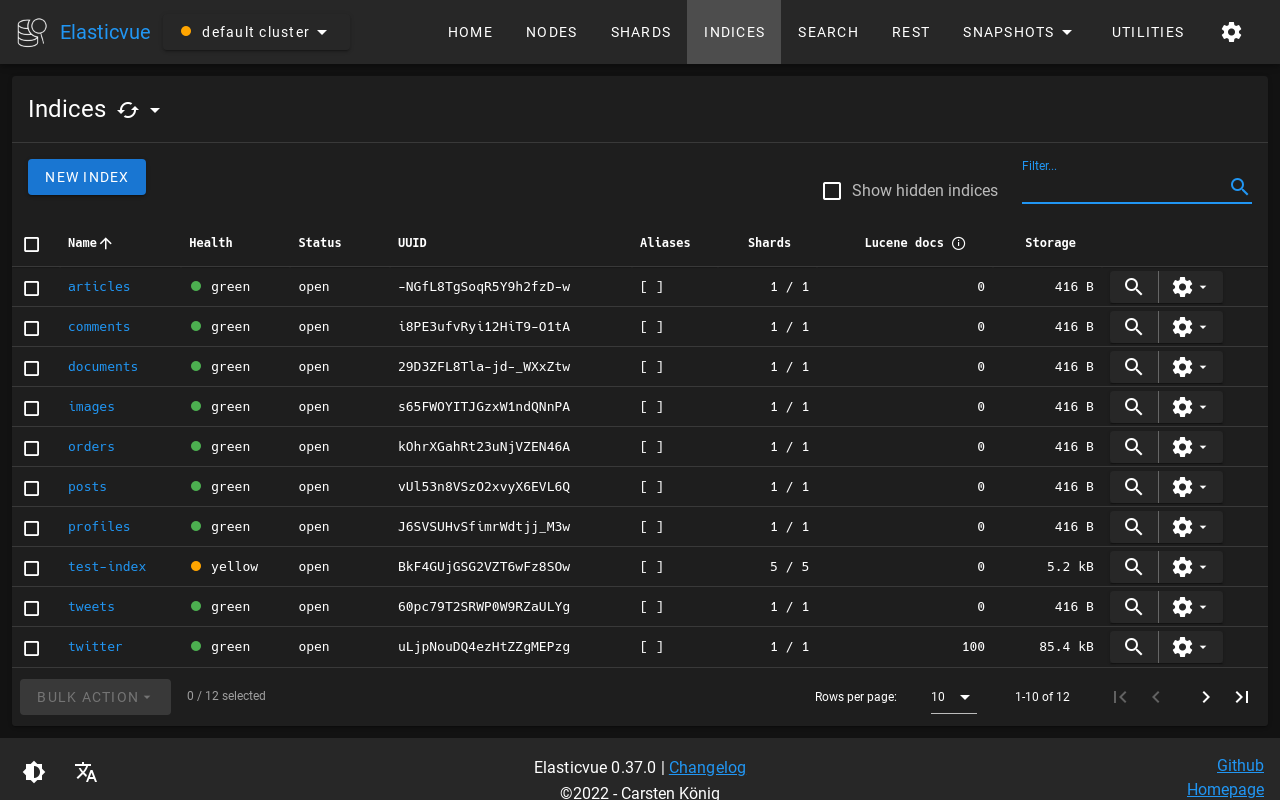
Task: Open the gear options menu for documents
Action: pyautogui.click(x=1191, y=367)
